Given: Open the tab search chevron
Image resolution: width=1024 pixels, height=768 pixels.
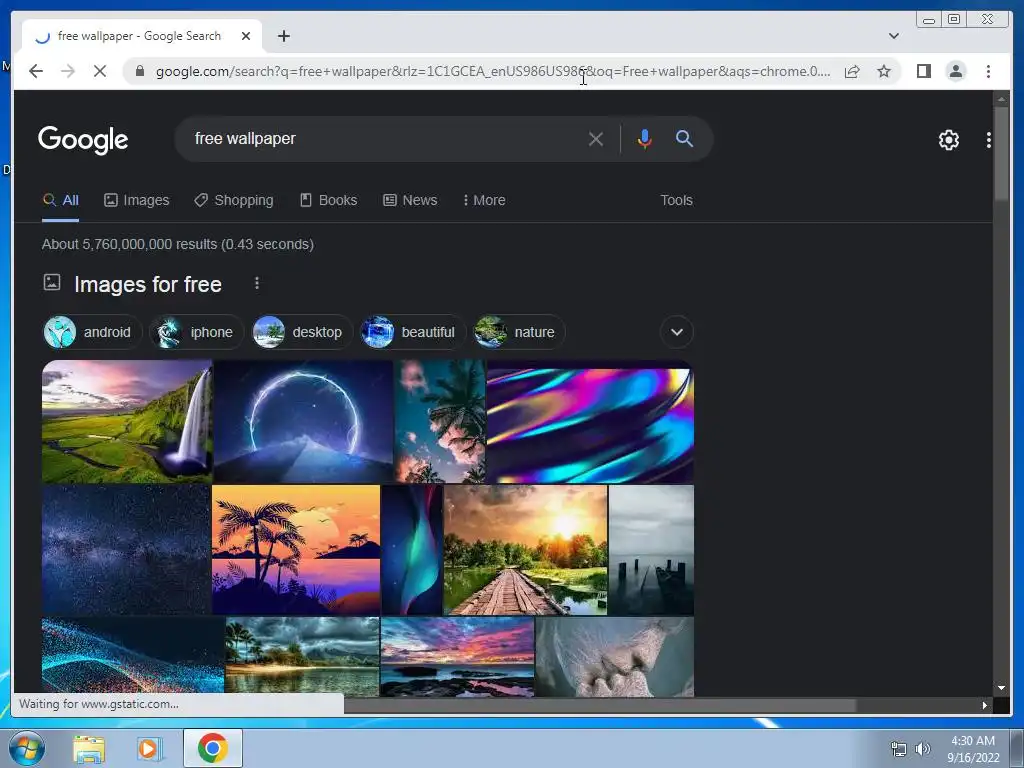Looking at the screenshot, I should pos(894,36).
